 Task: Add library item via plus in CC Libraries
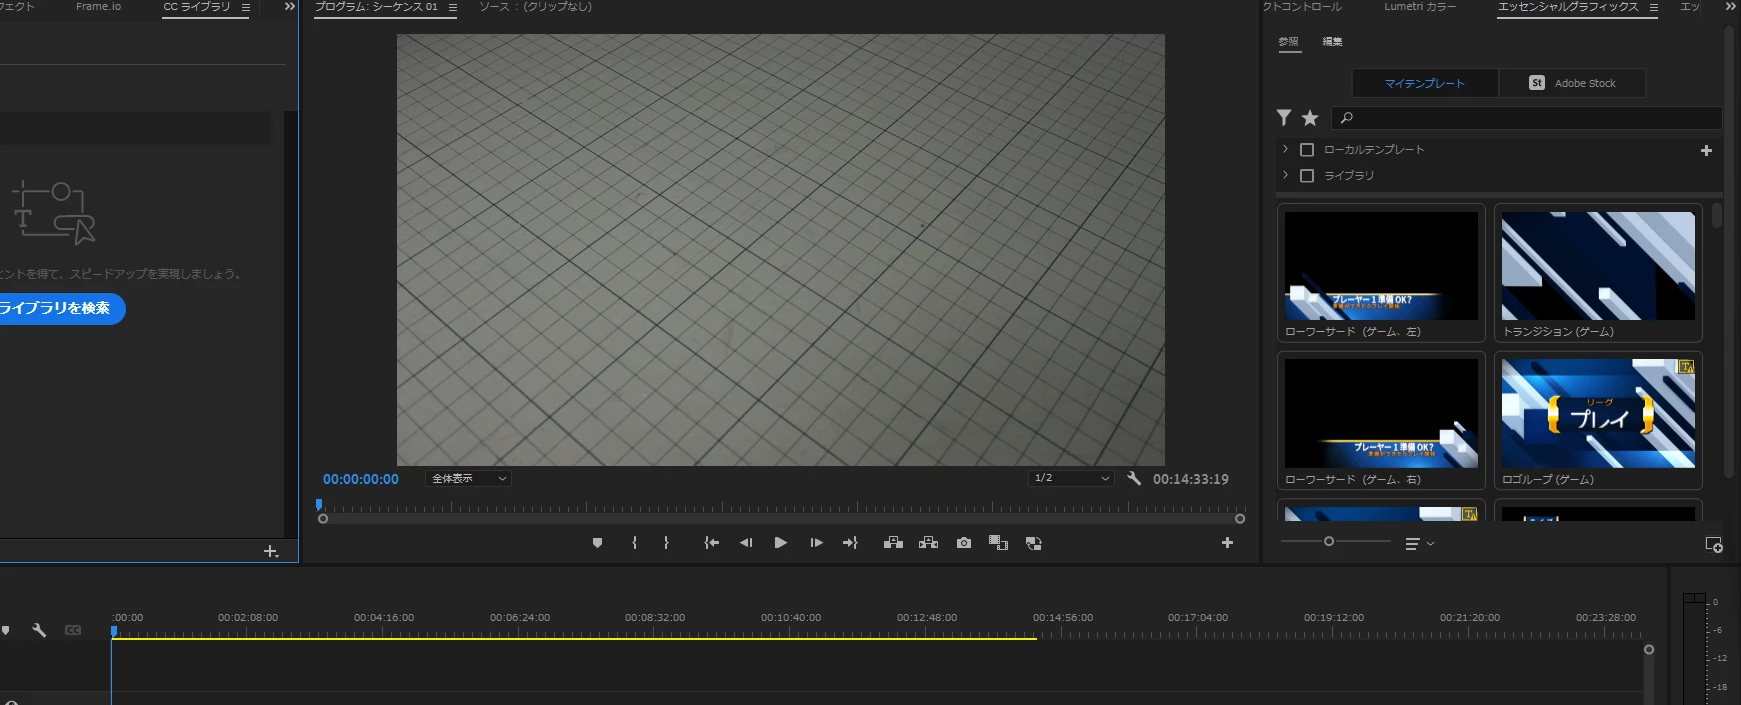270,552
